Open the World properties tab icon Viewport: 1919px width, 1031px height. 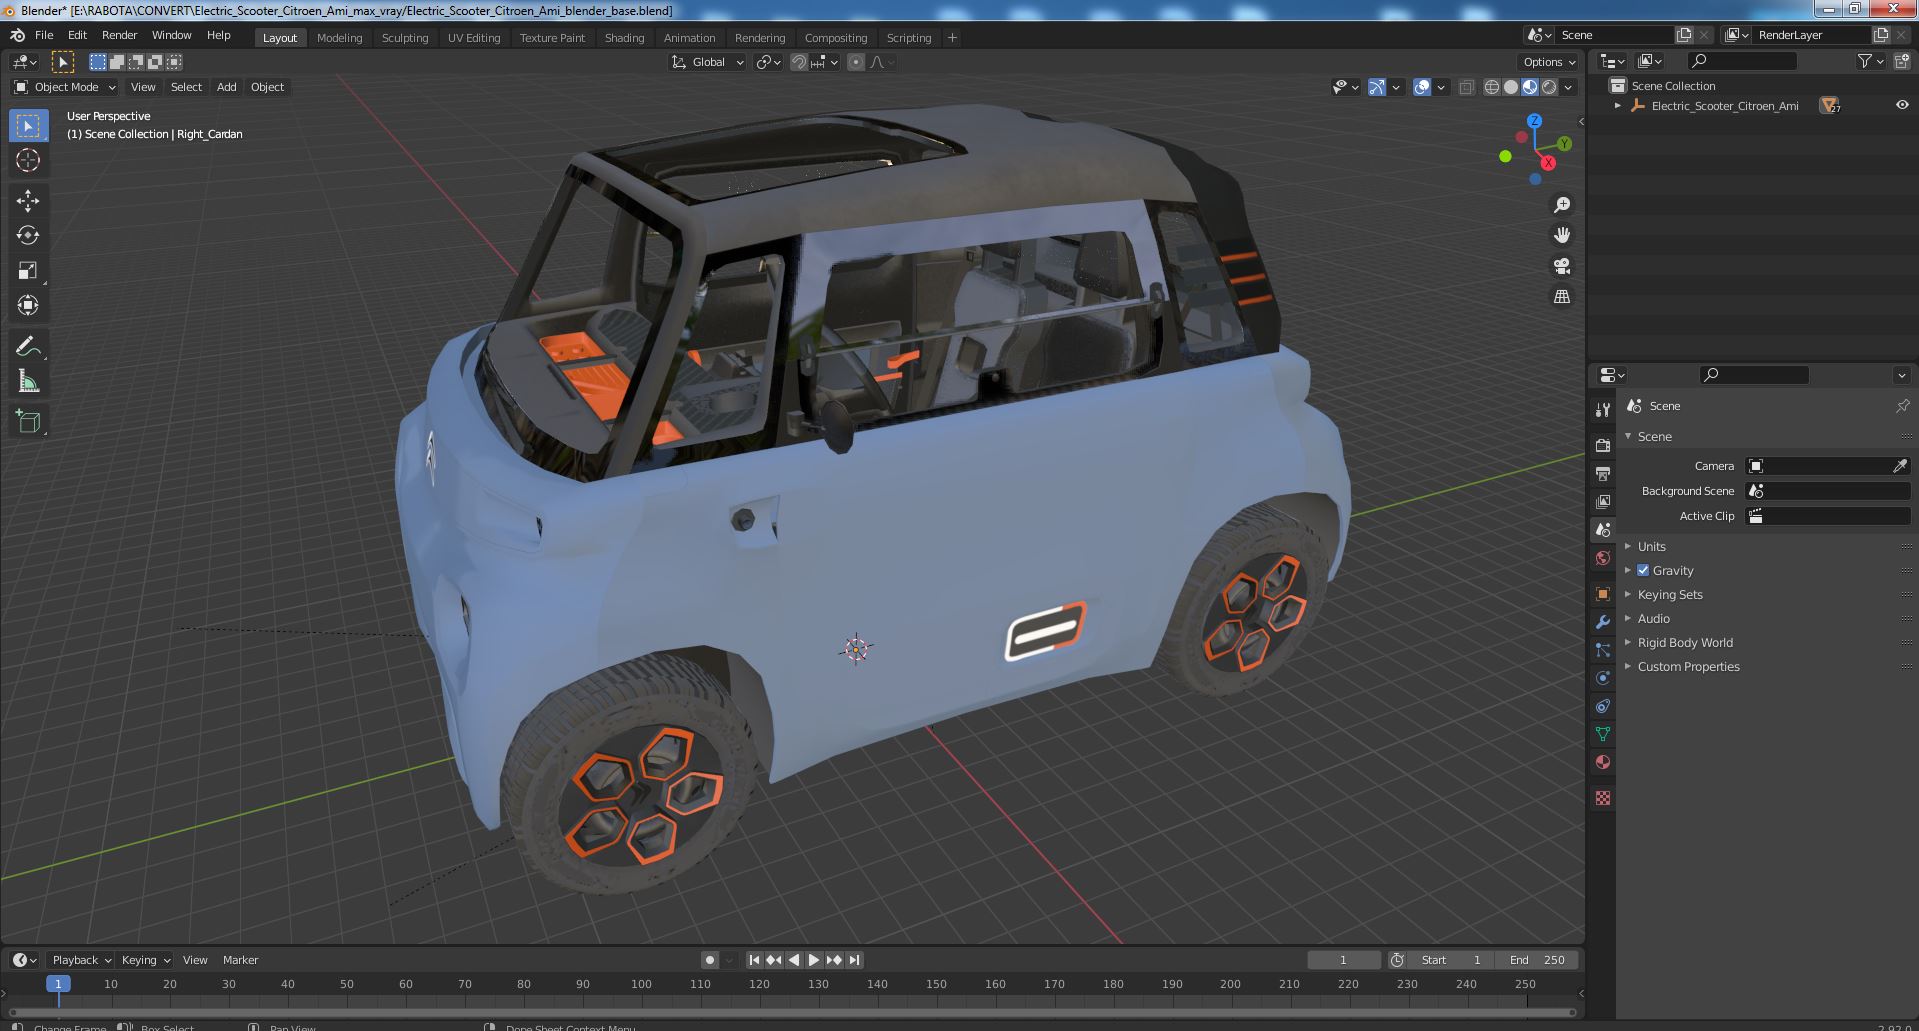[1603, 558]
